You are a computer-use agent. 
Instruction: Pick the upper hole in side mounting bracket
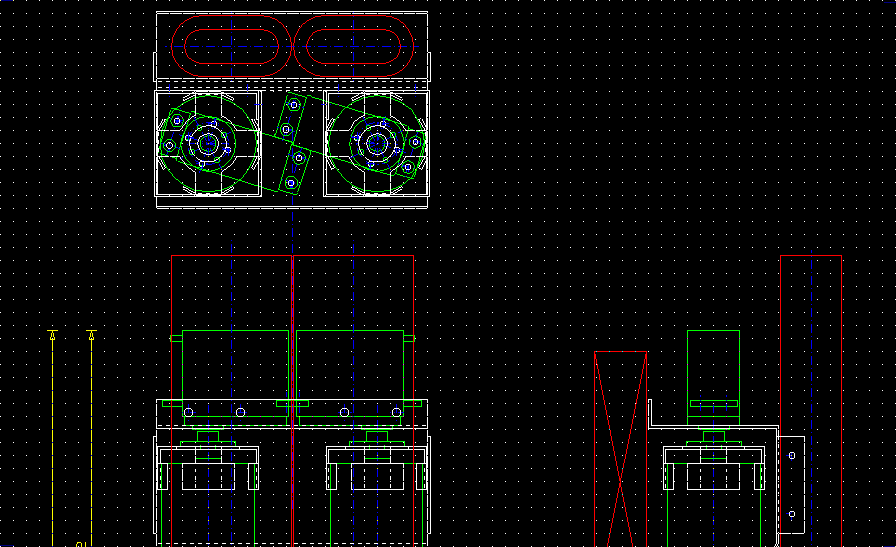[x=792, y=455]
